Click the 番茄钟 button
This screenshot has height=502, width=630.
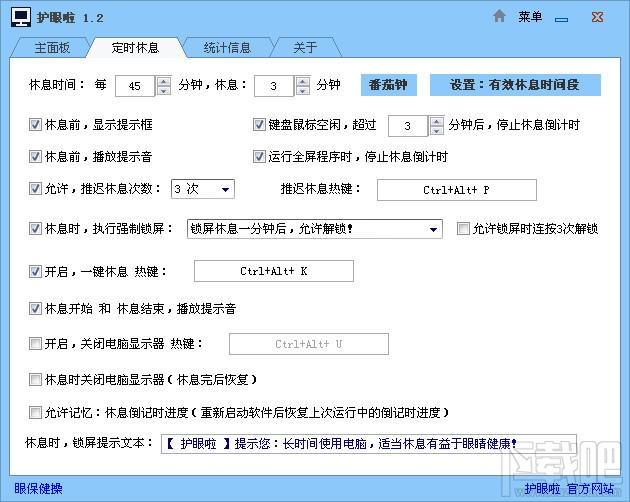pyautogui.click(x=389, y=85)
